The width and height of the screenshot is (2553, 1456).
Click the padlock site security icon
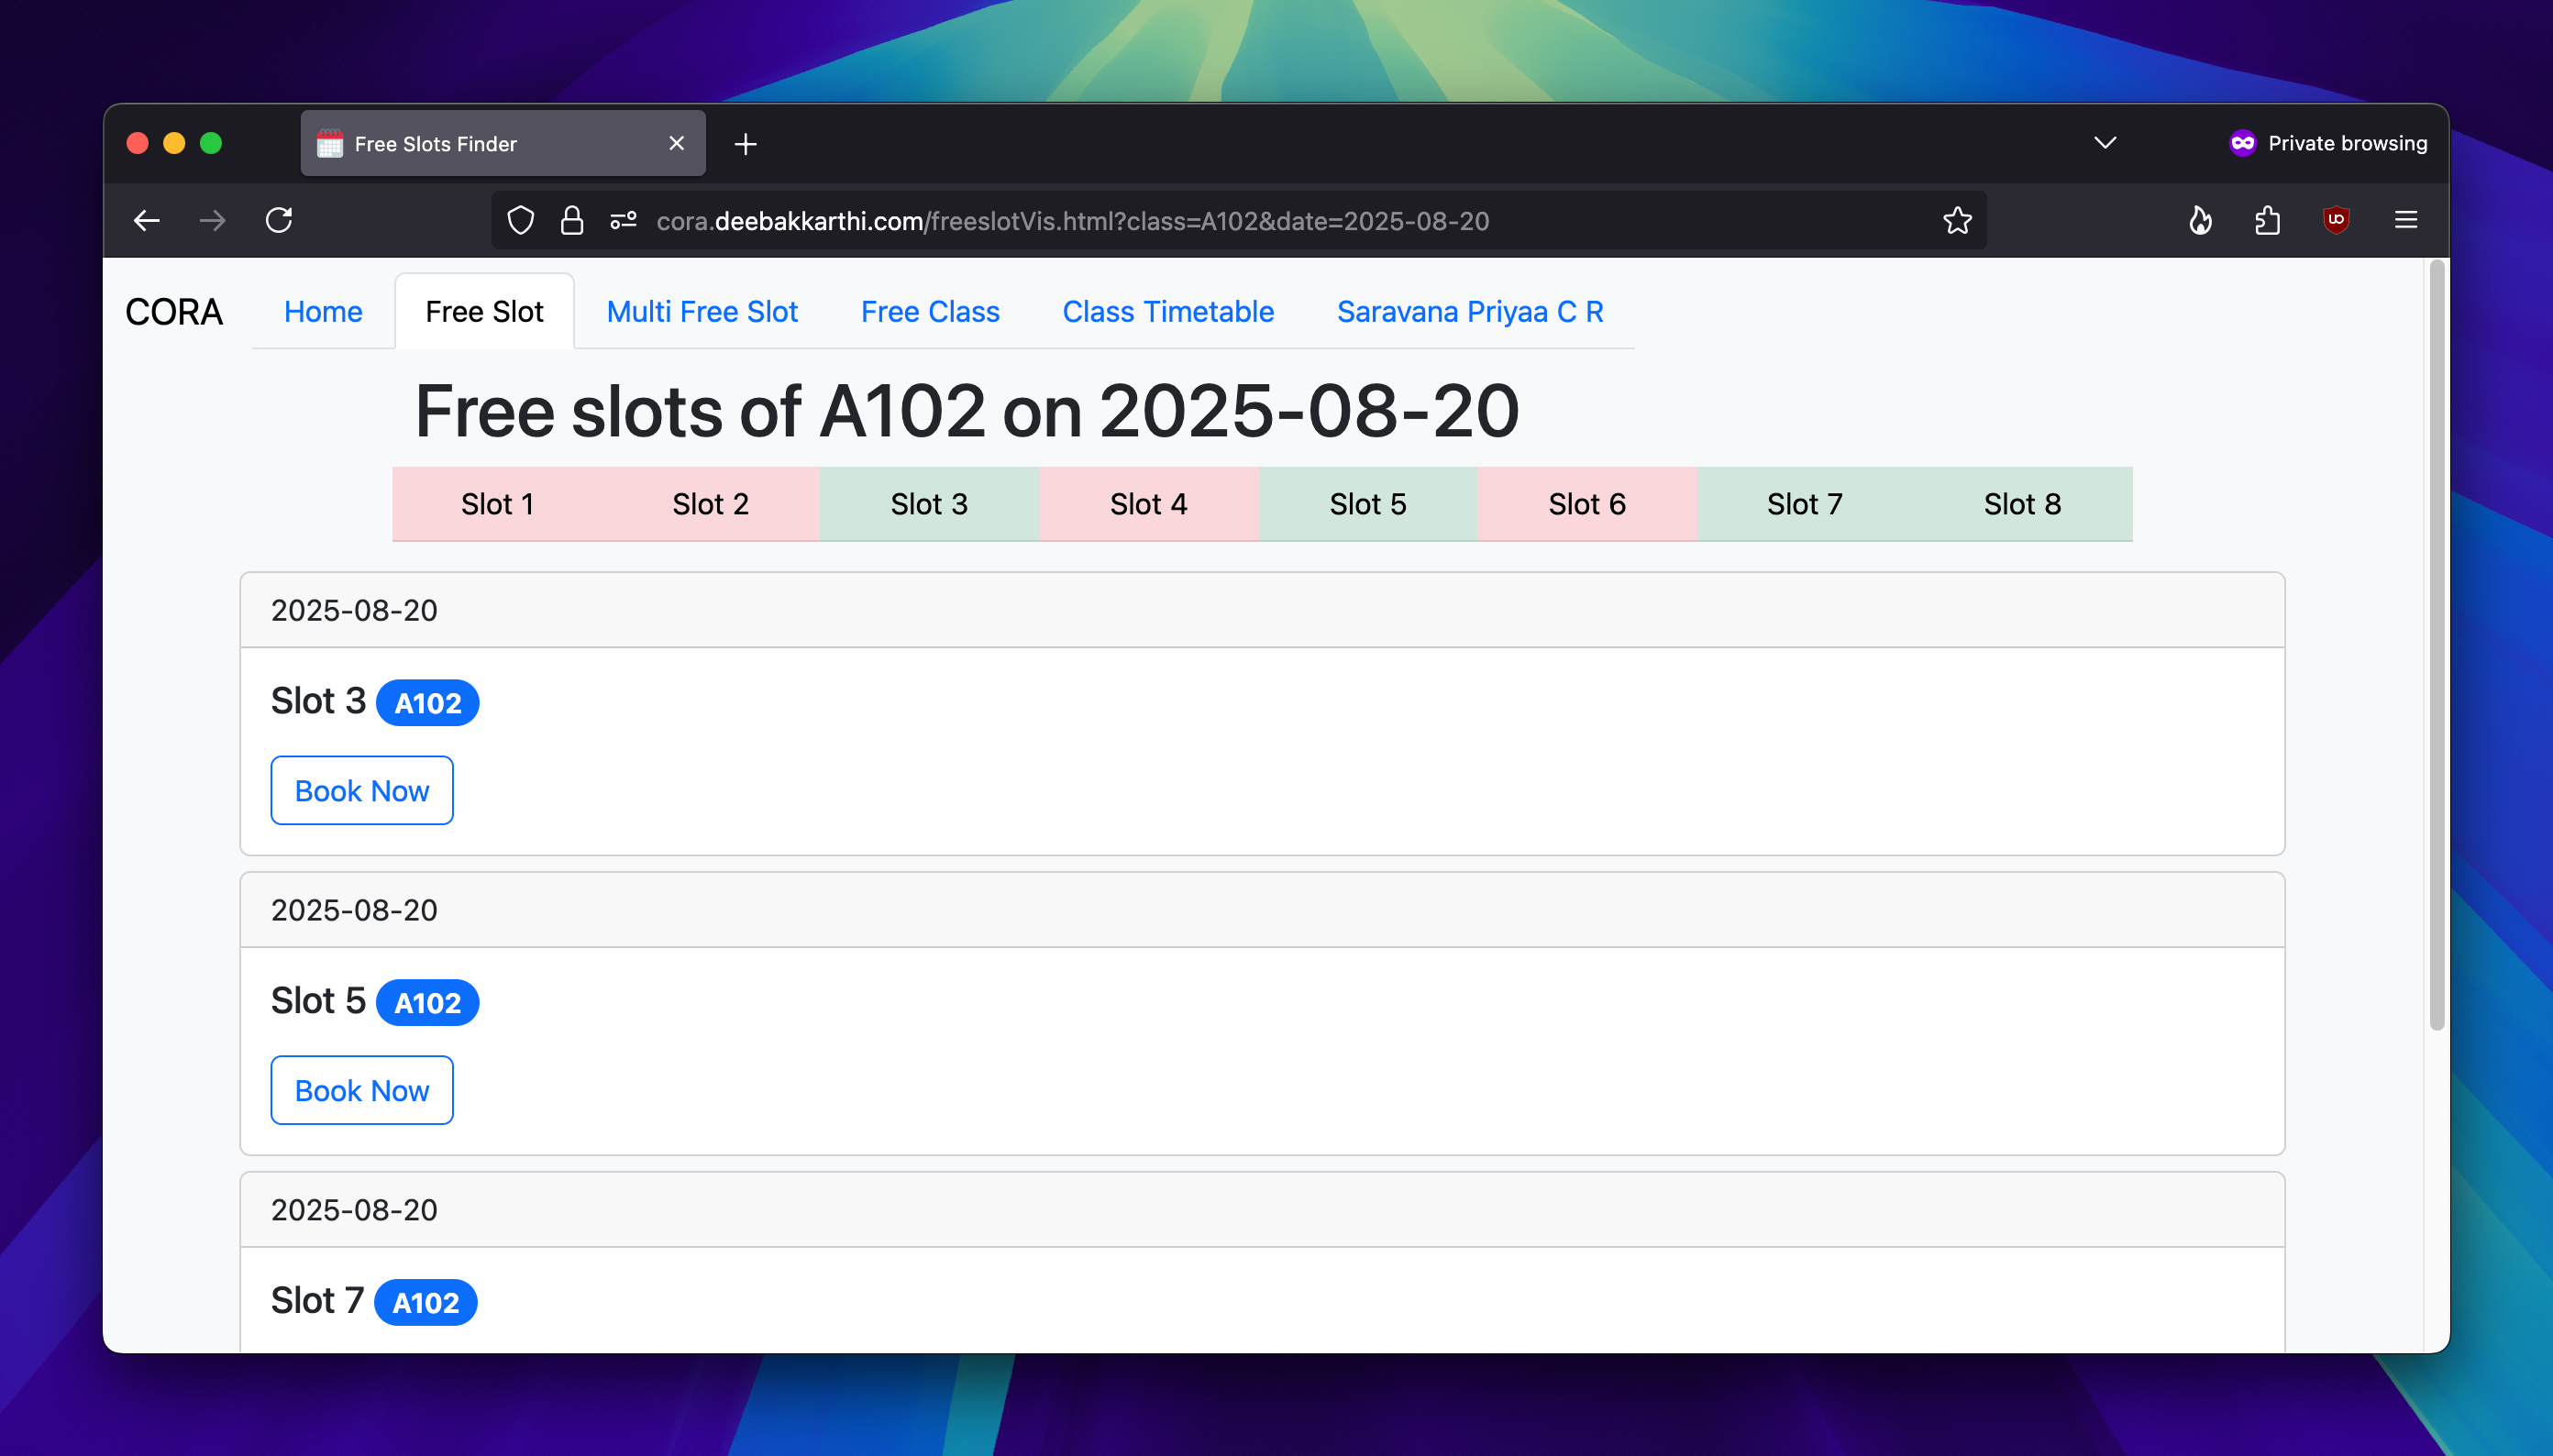pos(572,220)
